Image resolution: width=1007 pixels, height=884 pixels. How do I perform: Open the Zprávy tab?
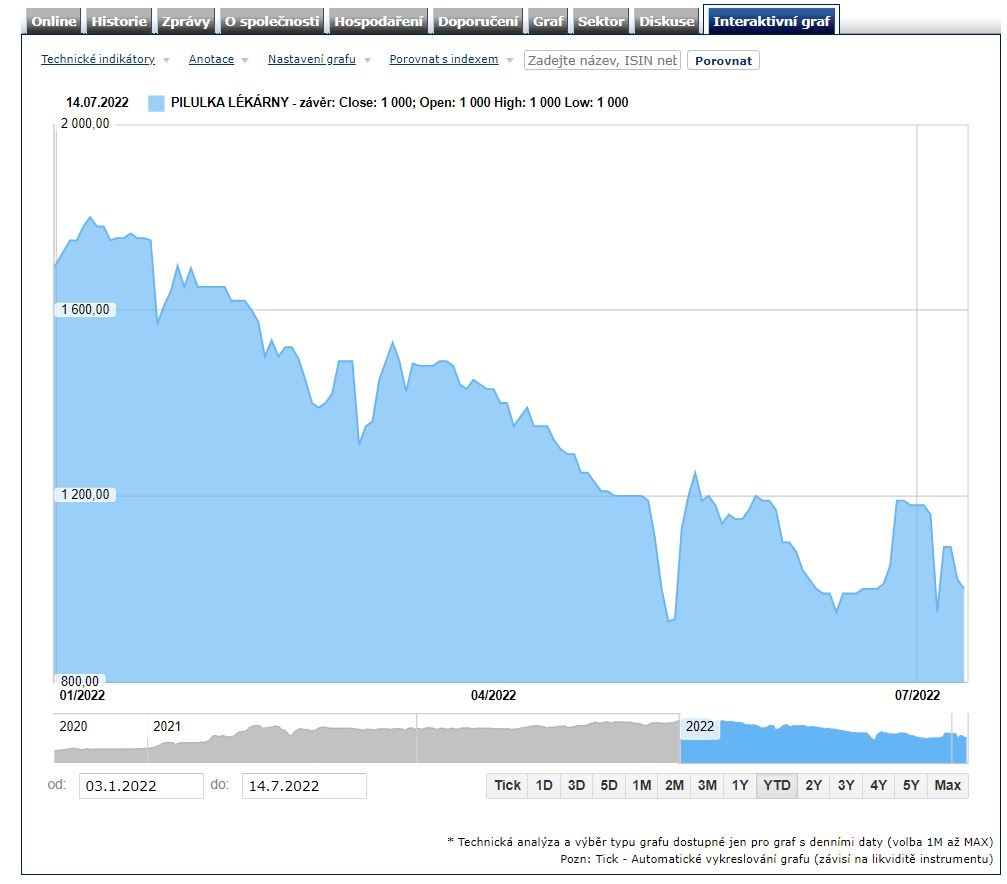[186, 21]
